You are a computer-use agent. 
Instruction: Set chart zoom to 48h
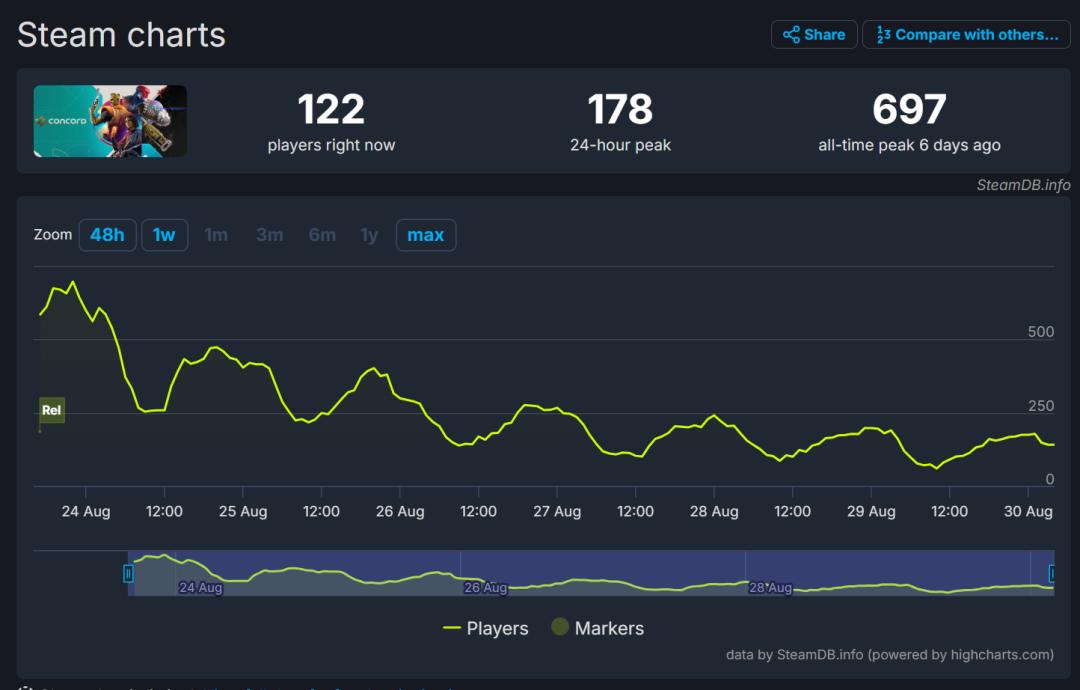pos(107,235)
